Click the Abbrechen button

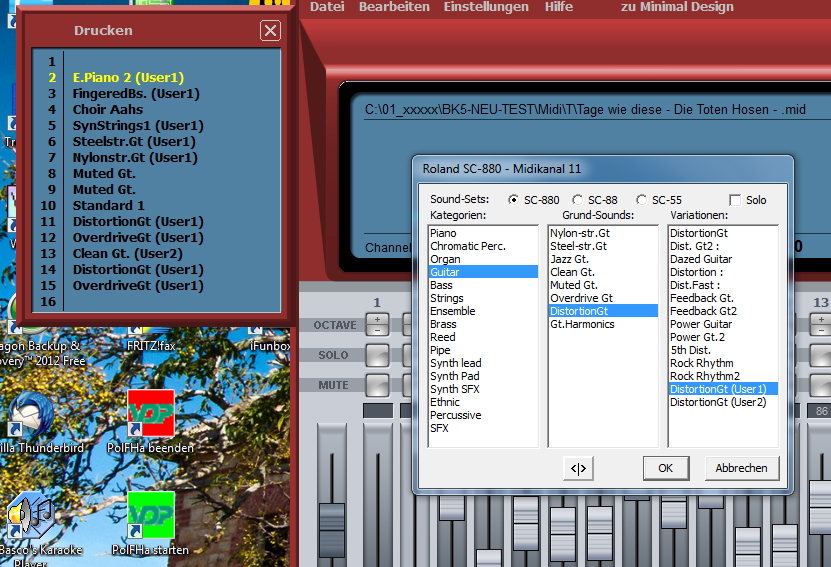[x=741, y=467]
